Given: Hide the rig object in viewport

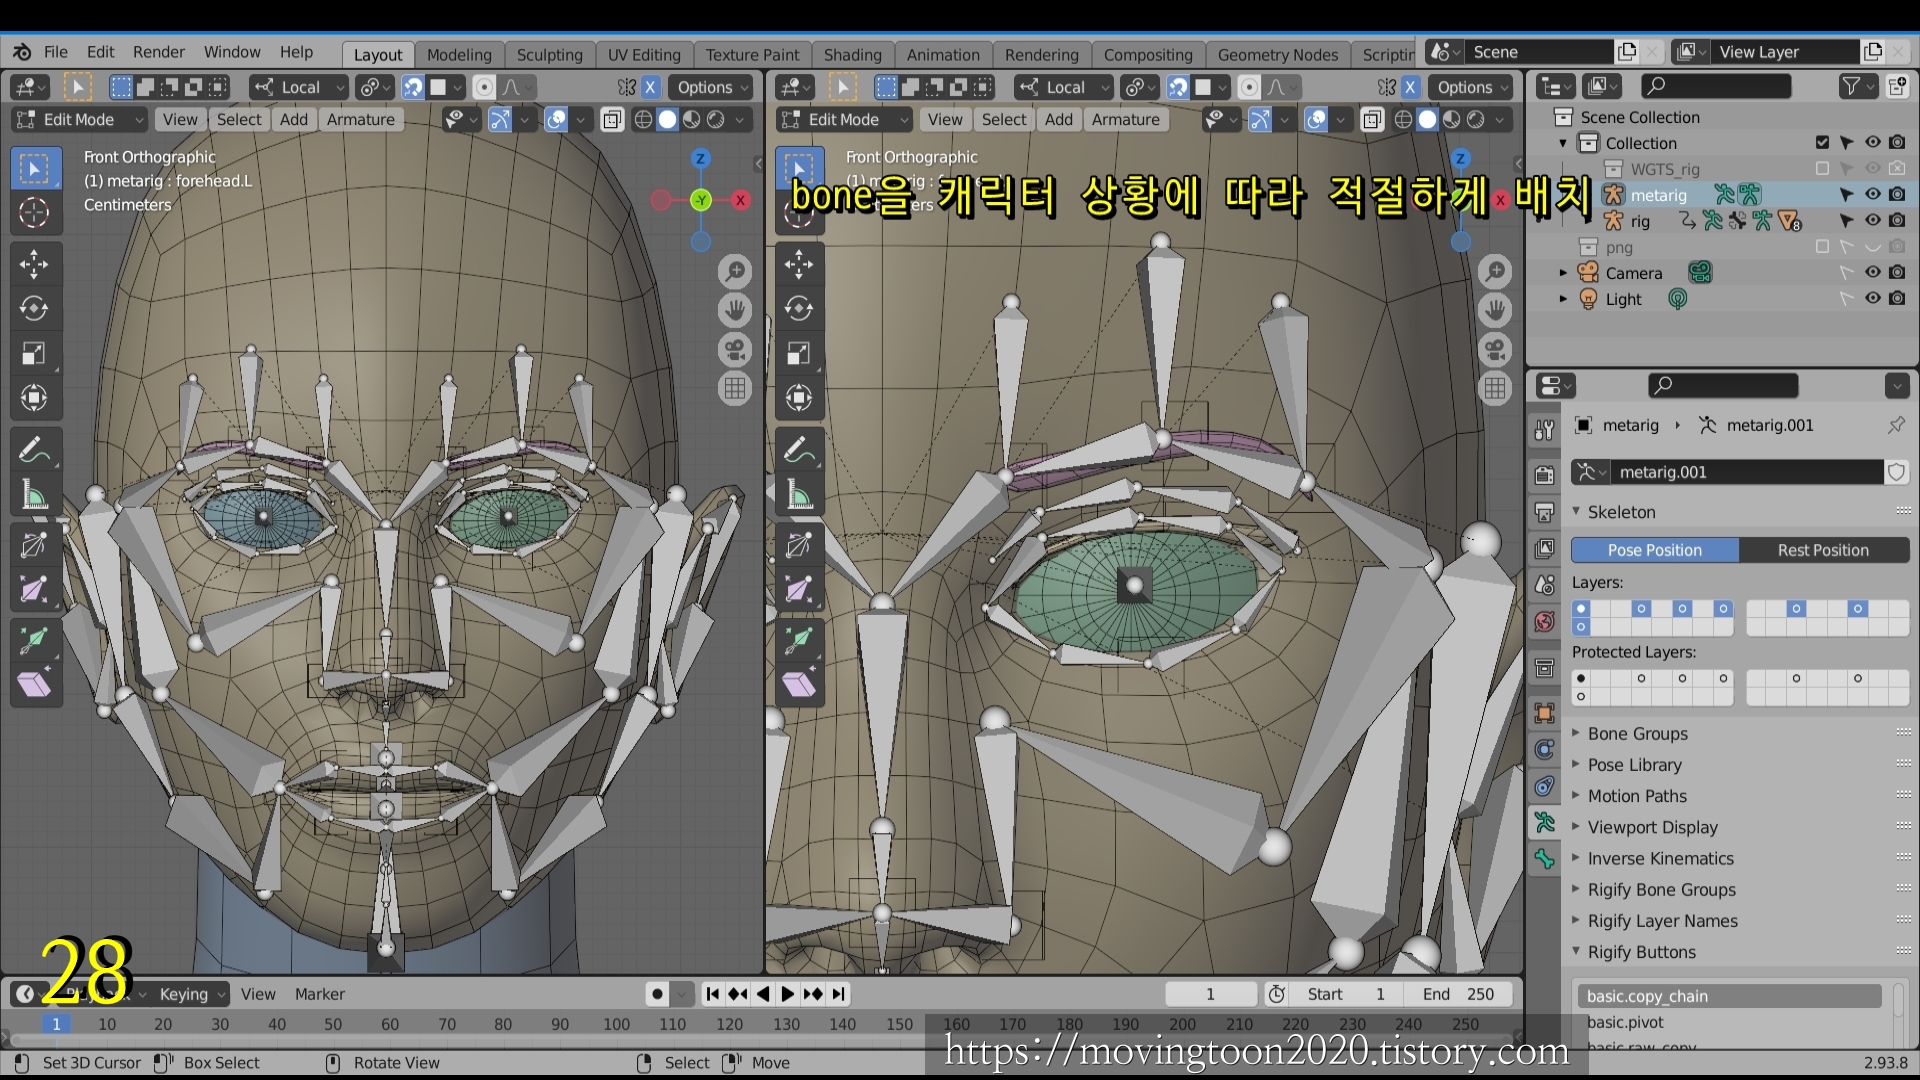Looking at the screenshot, I should (1872, 221).
